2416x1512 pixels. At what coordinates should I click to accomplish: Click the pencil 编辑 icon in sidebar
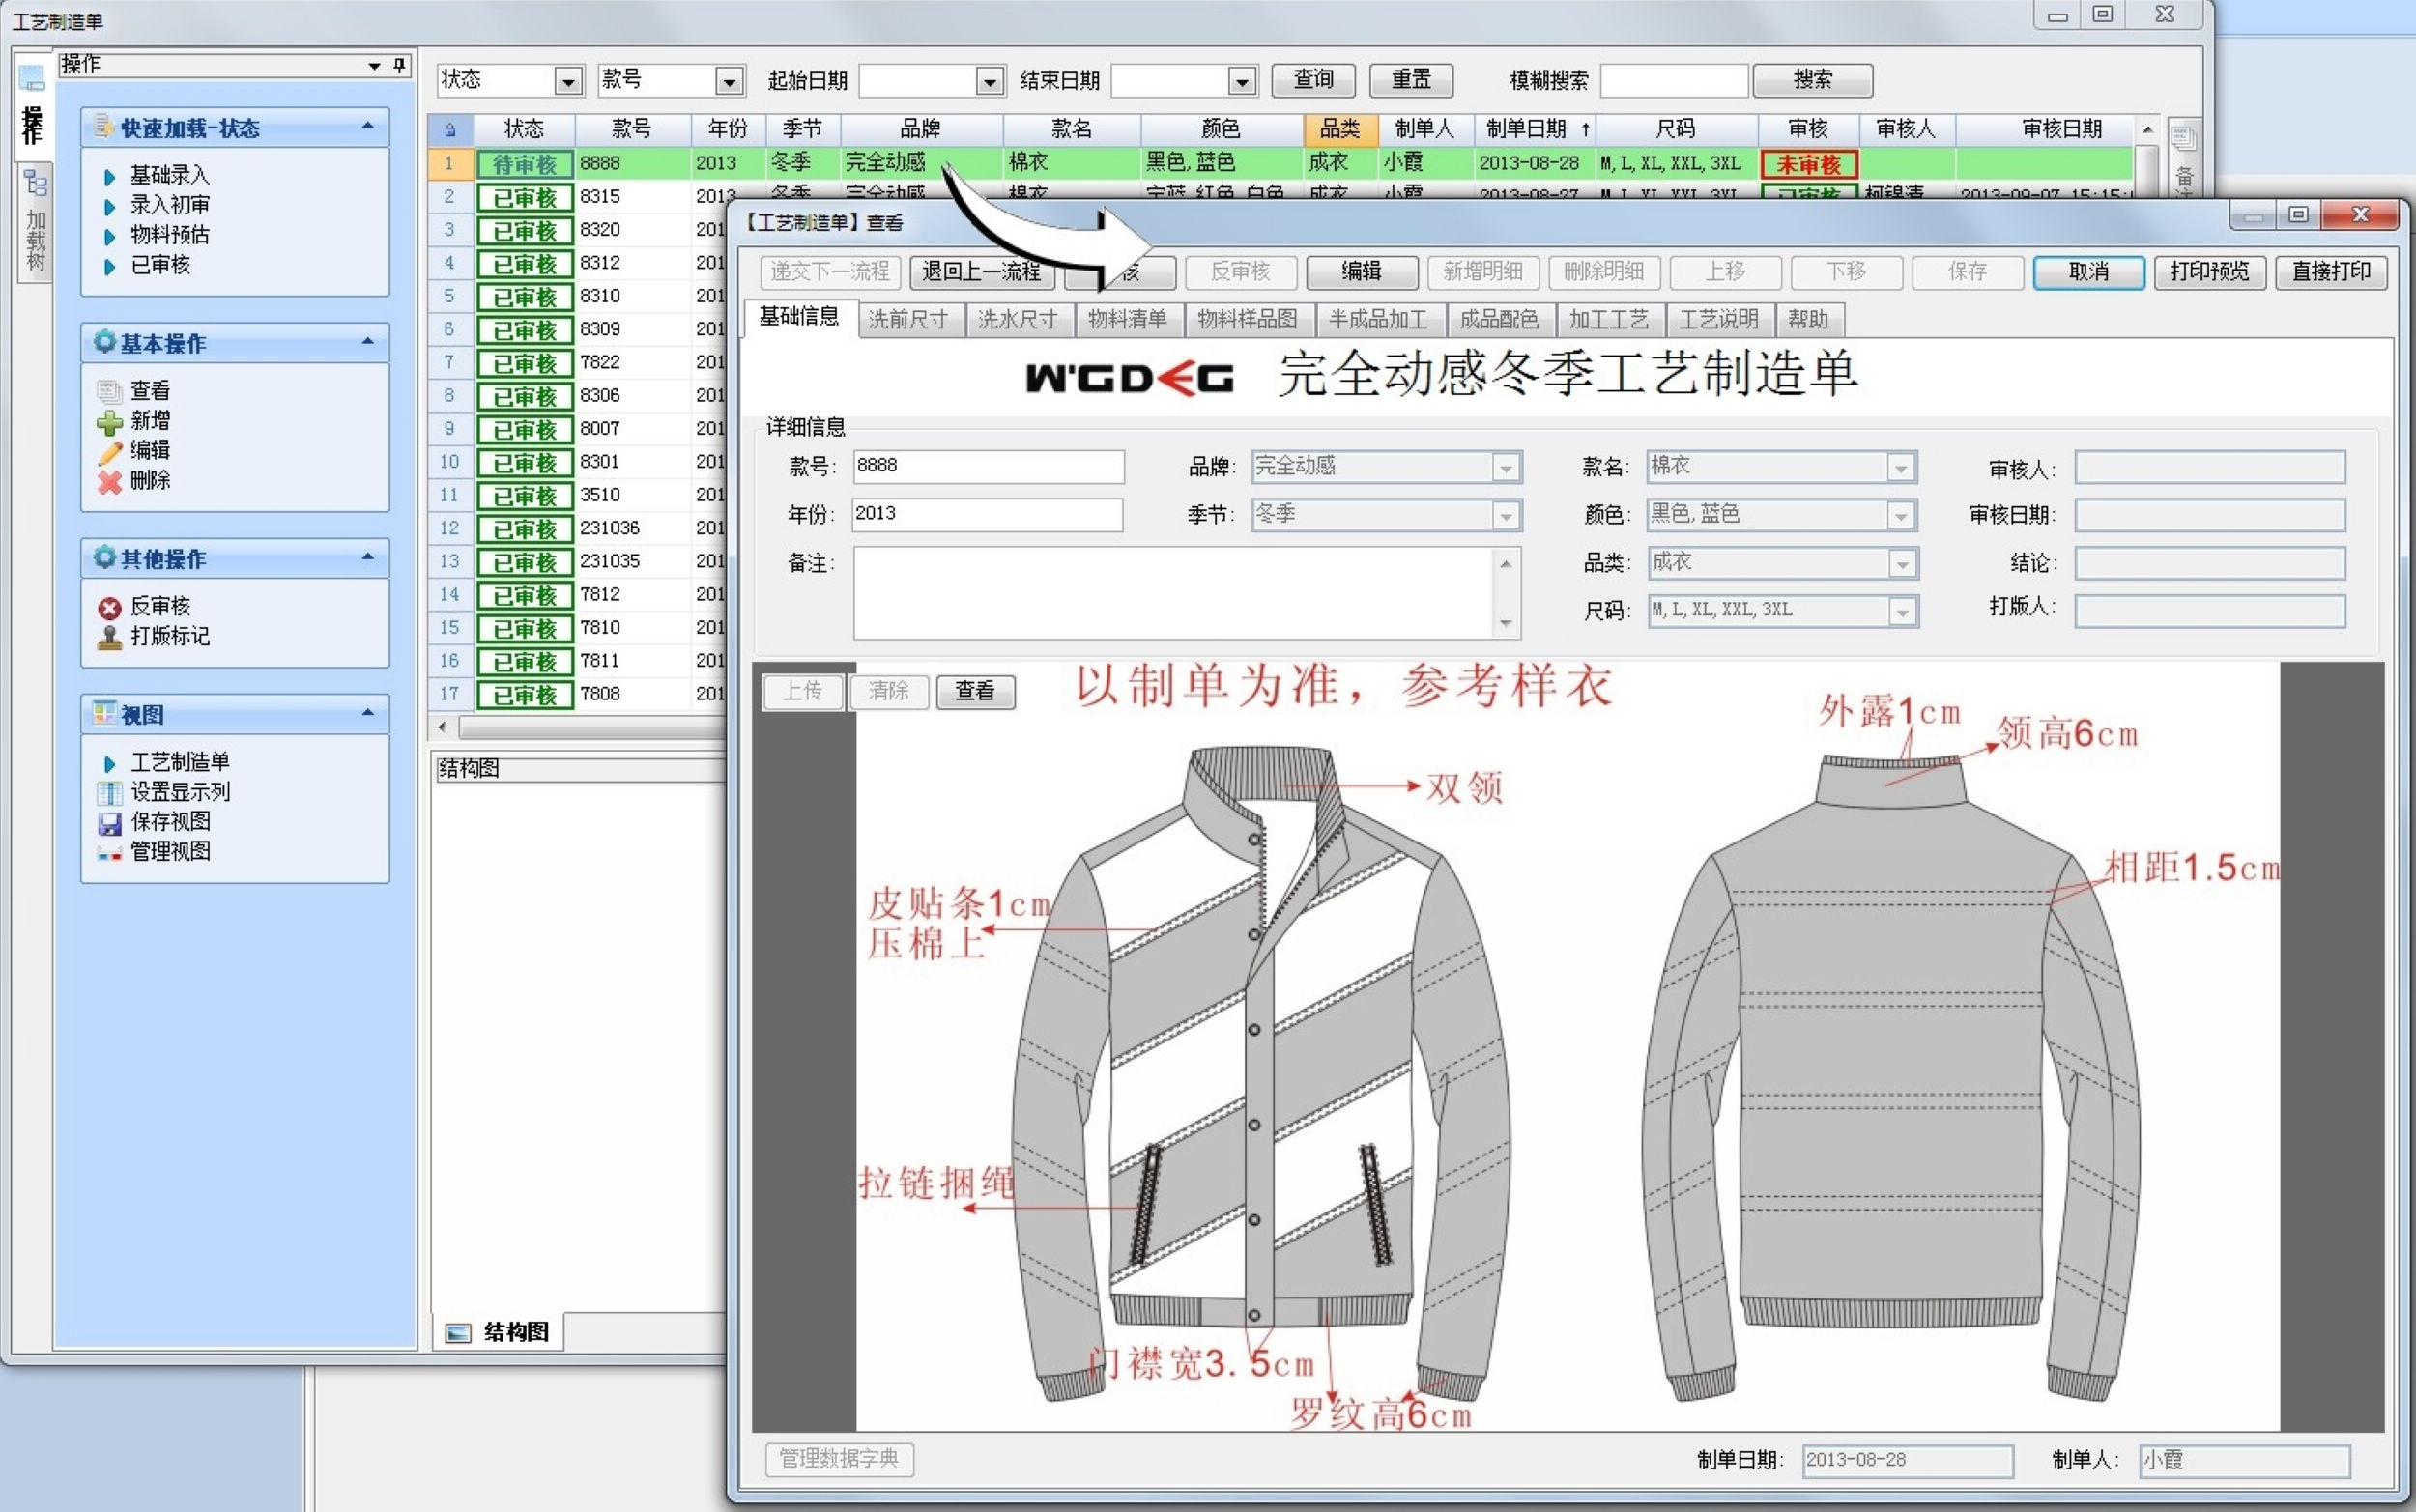point(109,453)
